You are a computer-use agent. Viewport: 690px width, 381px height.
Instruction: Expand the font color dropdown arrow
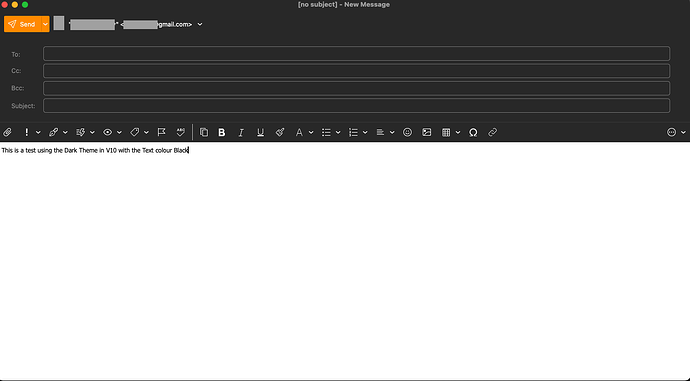pyautogui.click(x=311, y=132)
